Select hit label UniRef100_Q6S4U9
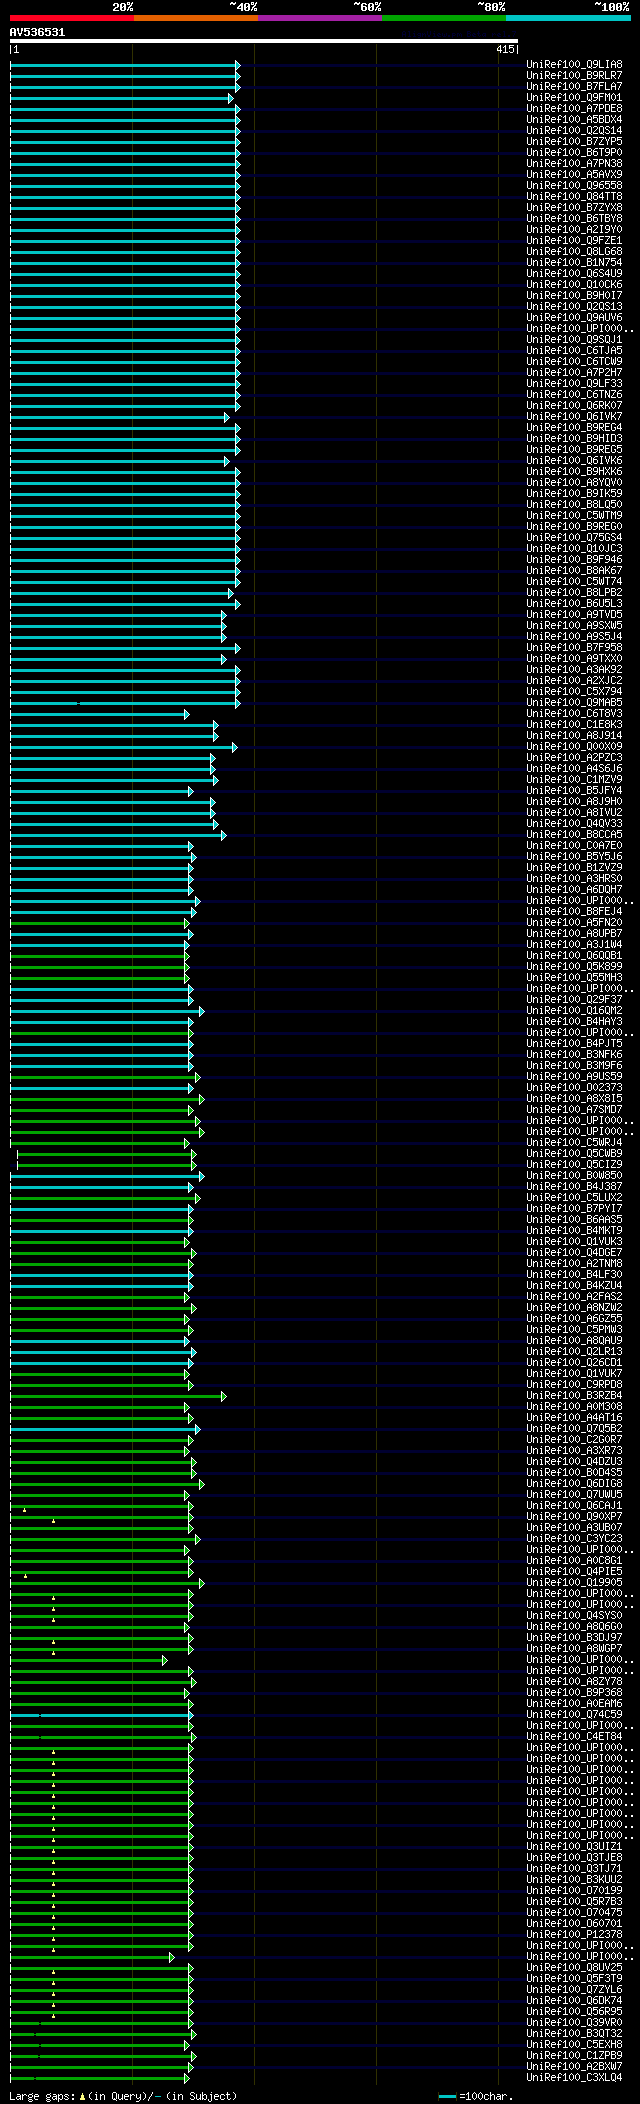 coord(574,274)
